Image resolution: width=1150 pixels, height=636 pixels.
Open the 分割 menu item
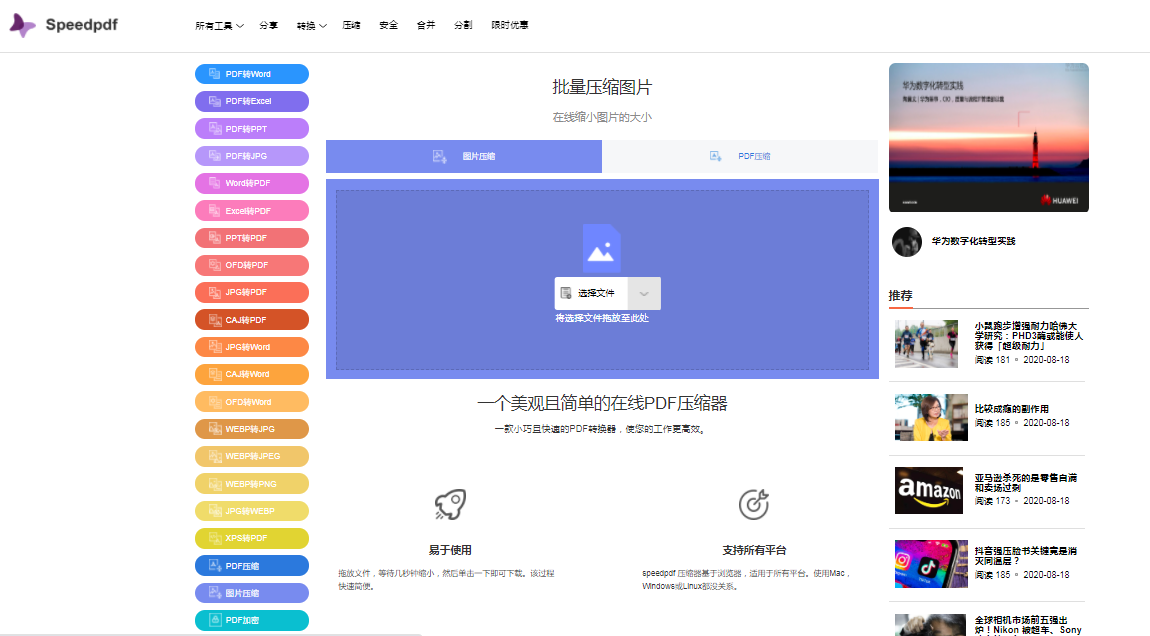[463, 26]
